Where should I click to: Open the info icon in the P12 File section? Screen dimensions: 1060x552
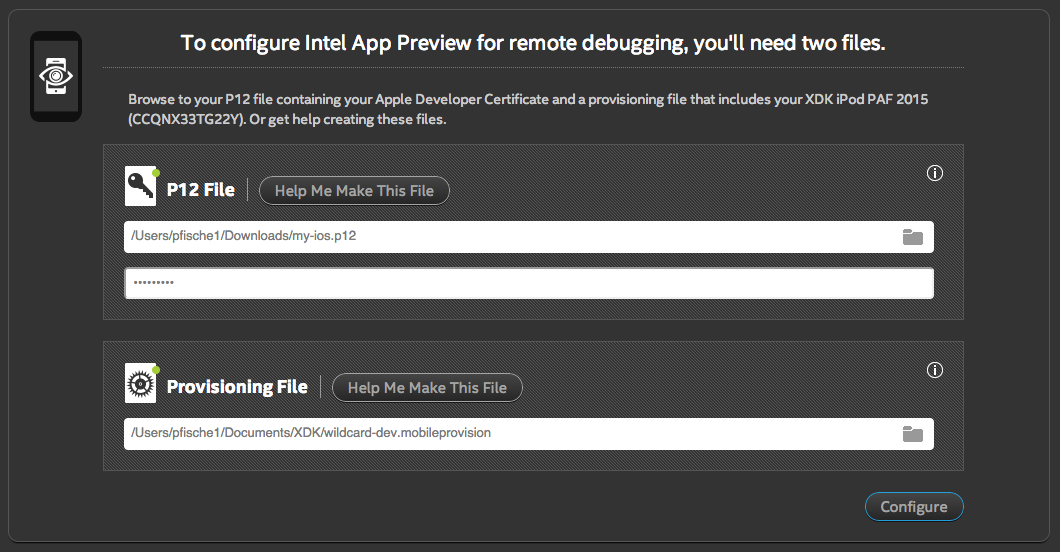click(935, 173)
